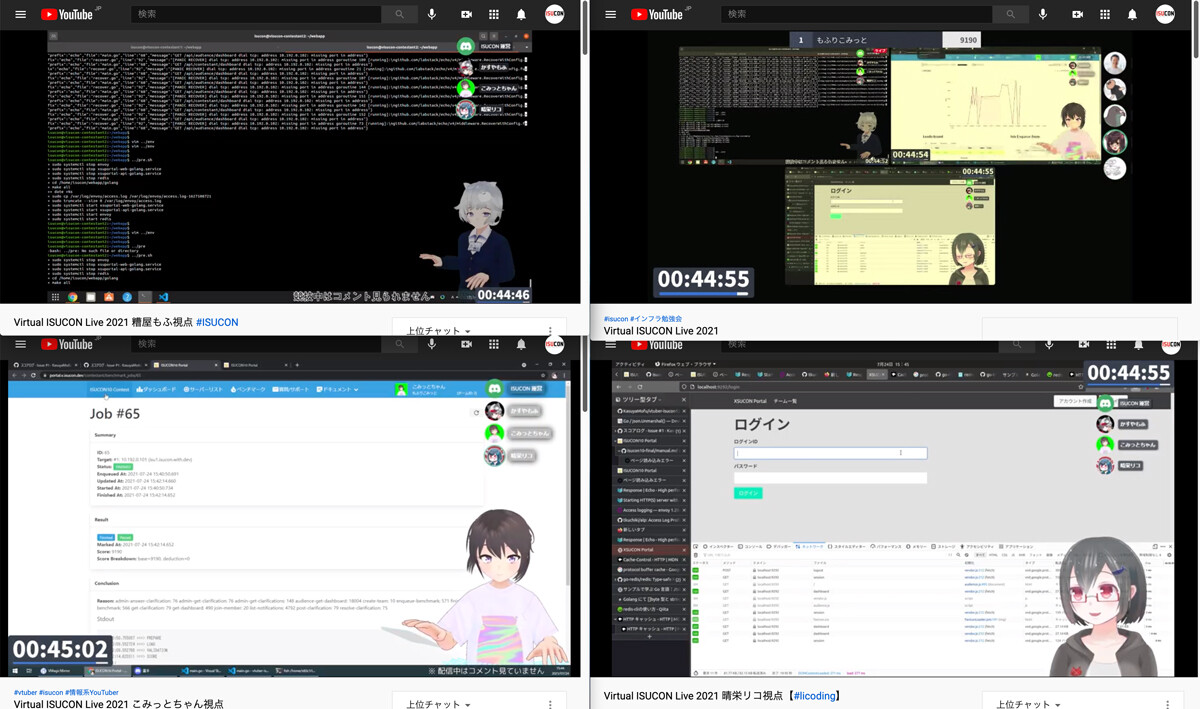Open chat three-dot menu in こみっとちゃん視点 window
The width and height of the screenshot is (1200, 709).
[x=550, y=703]
